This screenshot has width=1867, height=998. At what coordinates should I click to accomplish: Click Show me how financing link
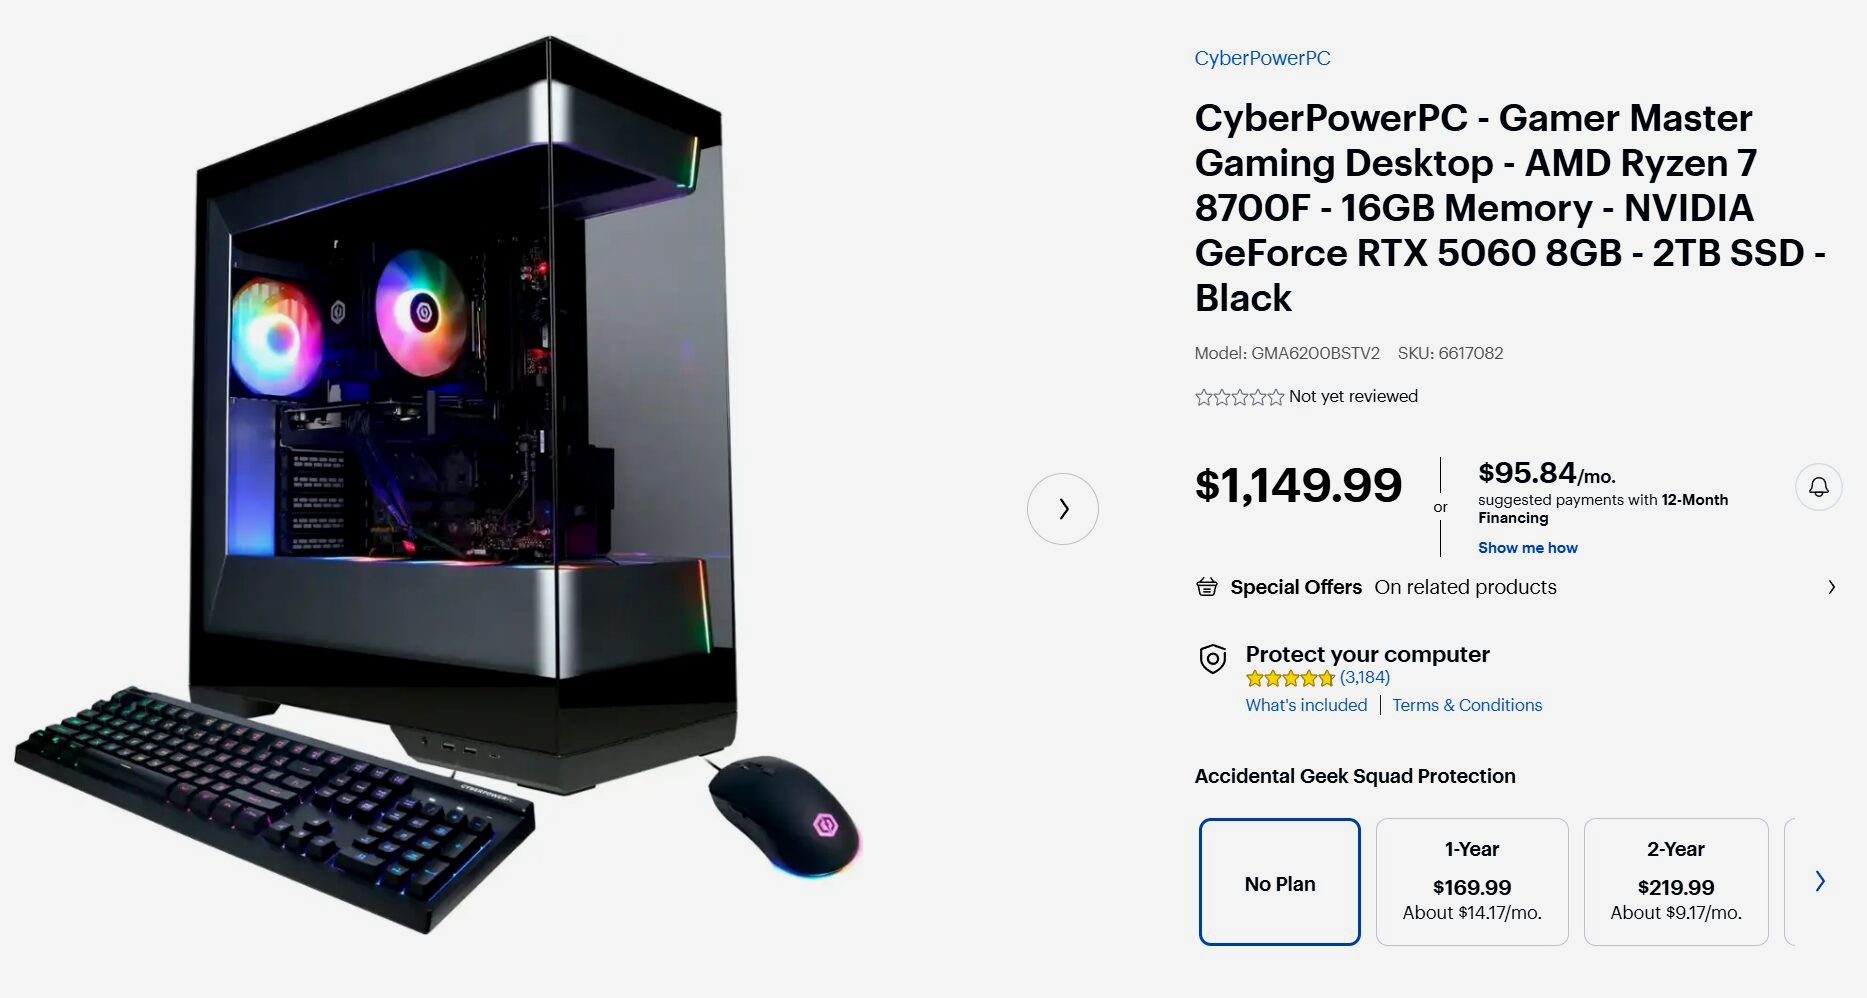pos(1527,548)
